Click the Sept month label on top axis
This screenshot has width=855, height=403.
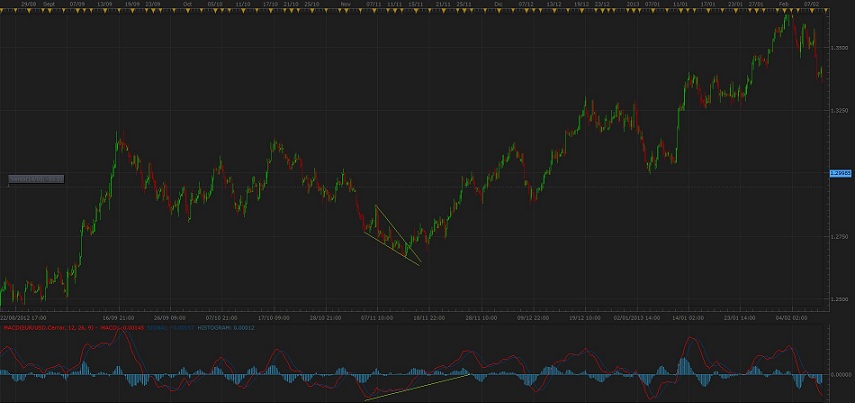click(x=50, y=4)
